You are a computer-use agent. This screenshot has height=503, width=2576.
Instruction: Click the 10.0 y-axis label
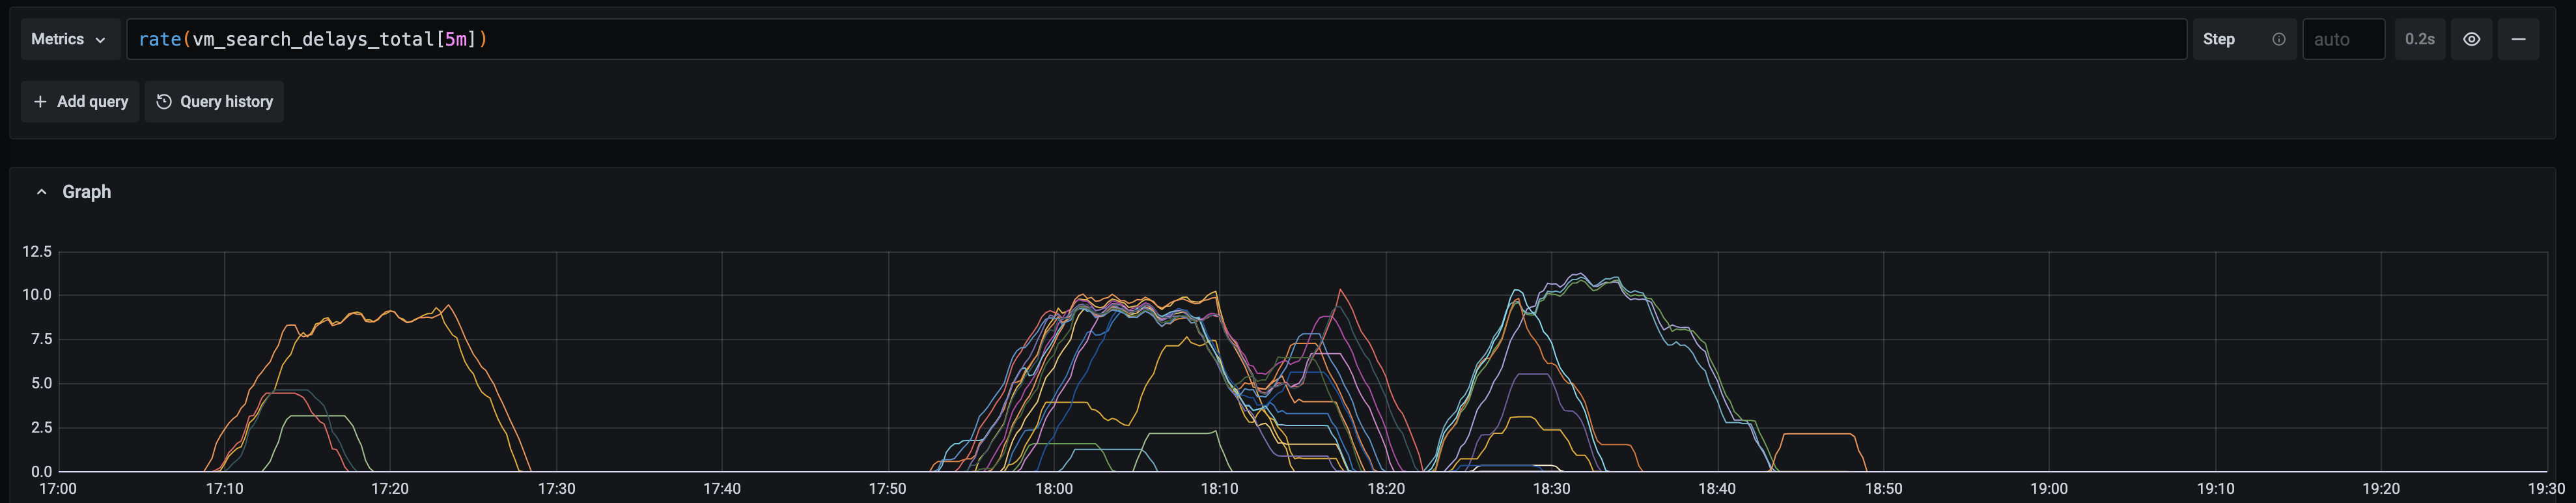click(37, 295)
